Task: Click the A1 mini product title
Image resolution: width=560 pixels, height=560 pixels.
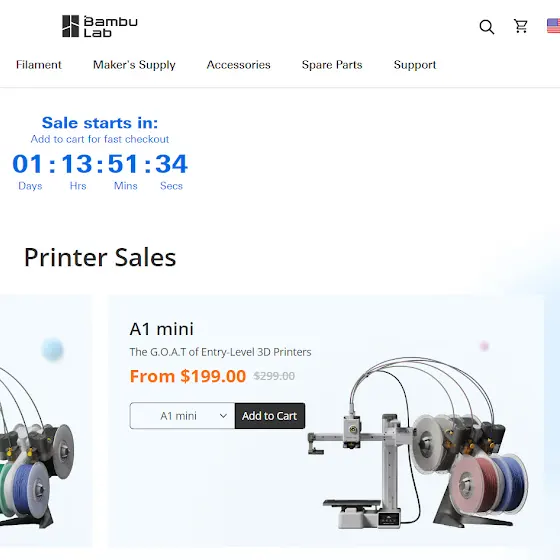Action: [x=161, y=329]
